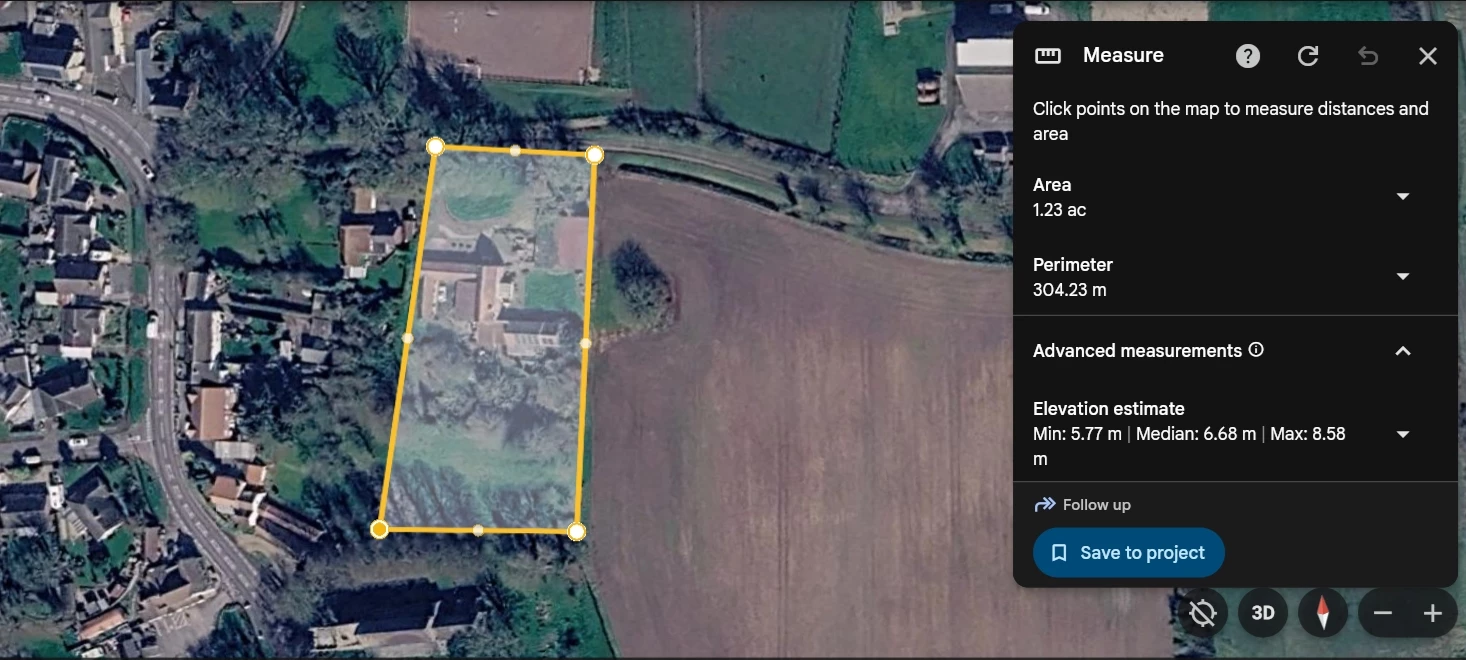Image resolution: width=1466 pixels, height=660 pixels.
Task: Click the midpoint handle on polygon's left edge
Action: 407,338
